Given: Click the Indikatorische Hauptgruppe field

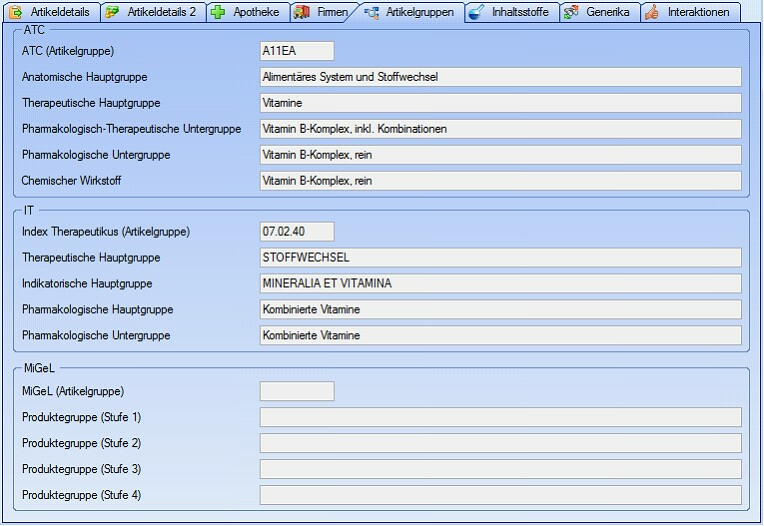Looking at the screenshot, I should [500, 284].
